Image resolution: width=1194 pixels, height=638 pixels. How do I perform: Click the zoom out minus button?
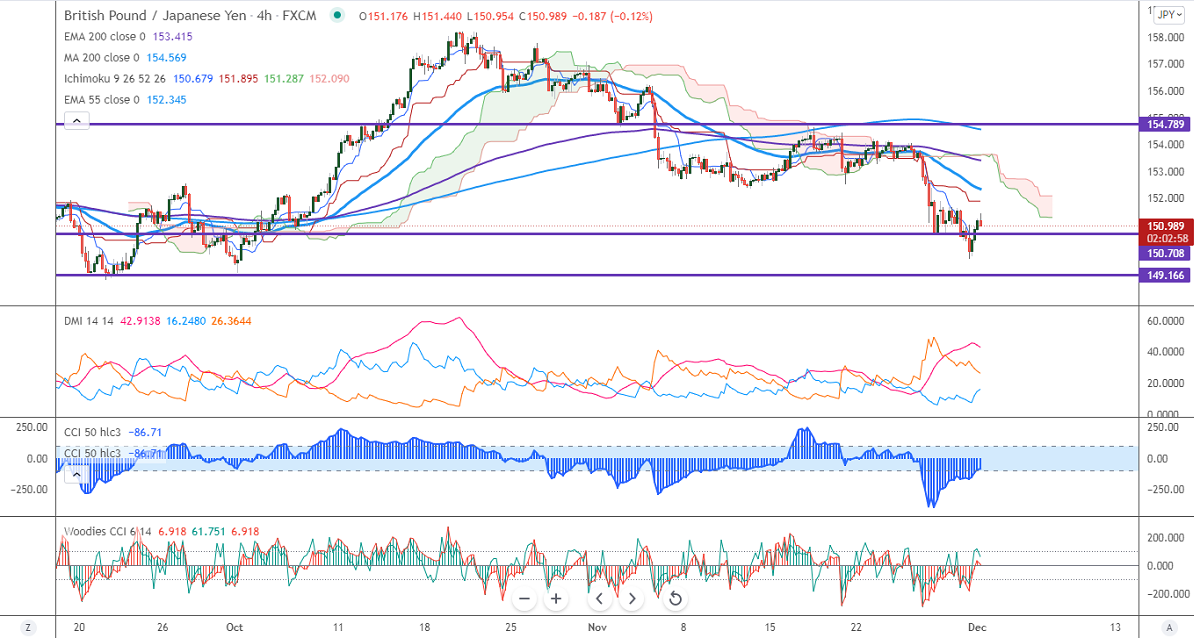click(x=524, y=599)
